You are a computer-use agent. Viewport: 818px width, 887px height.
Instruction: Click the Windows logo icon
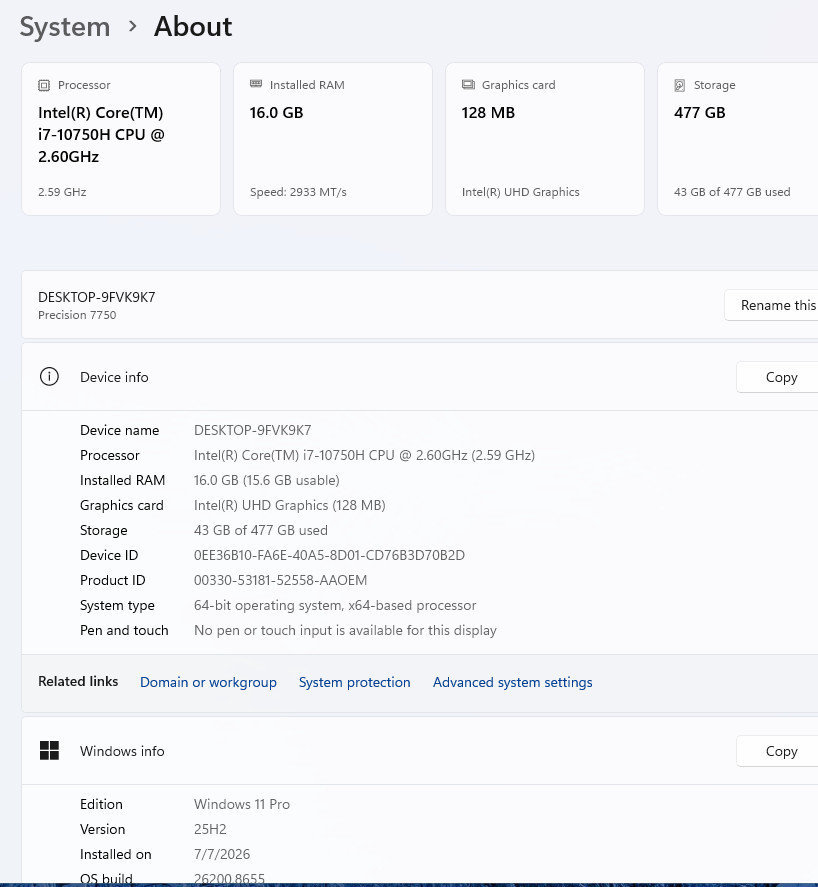click(x=49, y=751)
